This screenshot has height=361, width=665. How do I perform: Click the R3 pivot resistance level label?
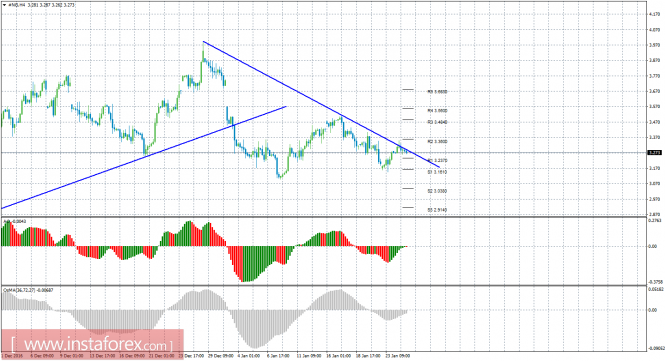(x=437, y=122)
